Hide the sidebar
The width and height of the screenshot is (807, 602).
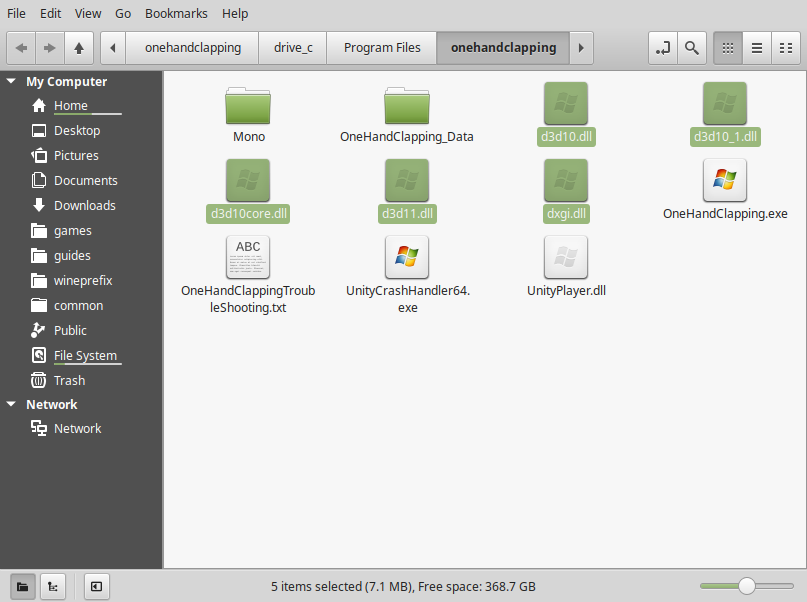[96, 587]
